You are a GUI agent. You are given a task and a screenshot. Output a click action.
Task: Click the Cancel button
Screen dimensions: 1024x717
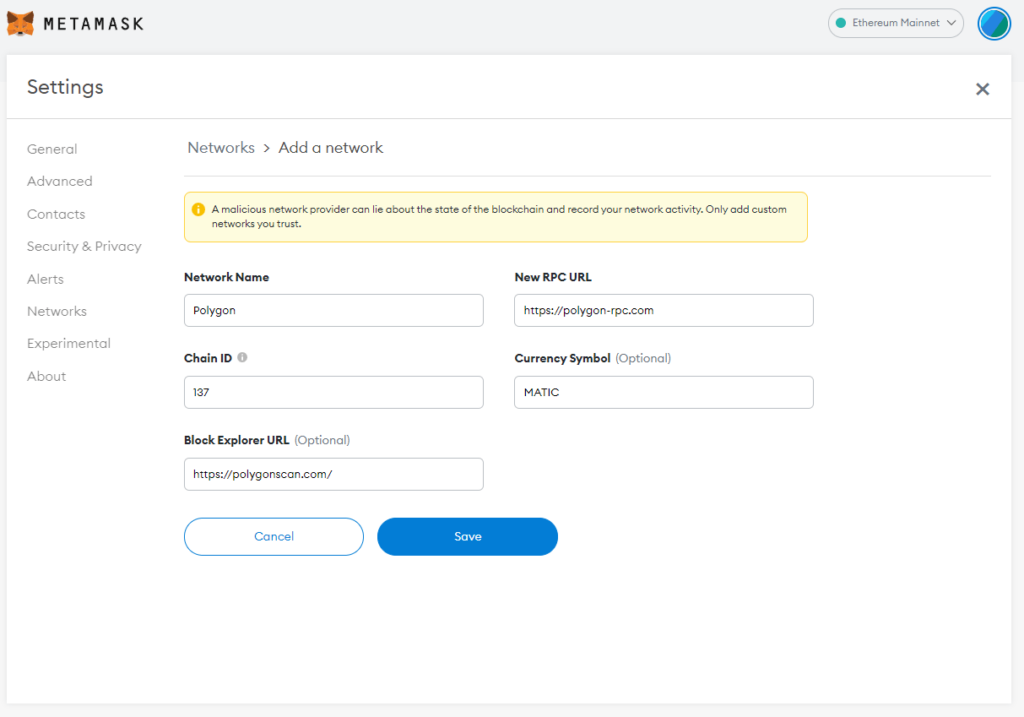click(274, 537)
